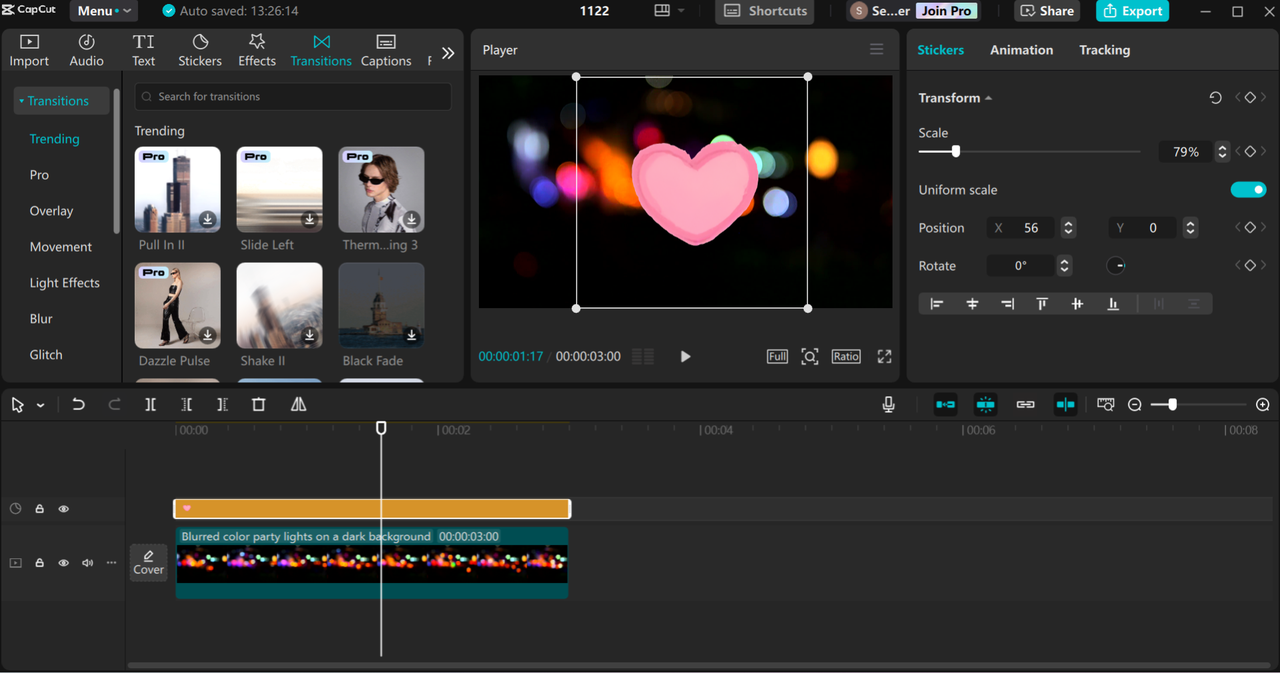Open the Stickers library panel
Screen dimensions: 1280x673
pos(200,50)
